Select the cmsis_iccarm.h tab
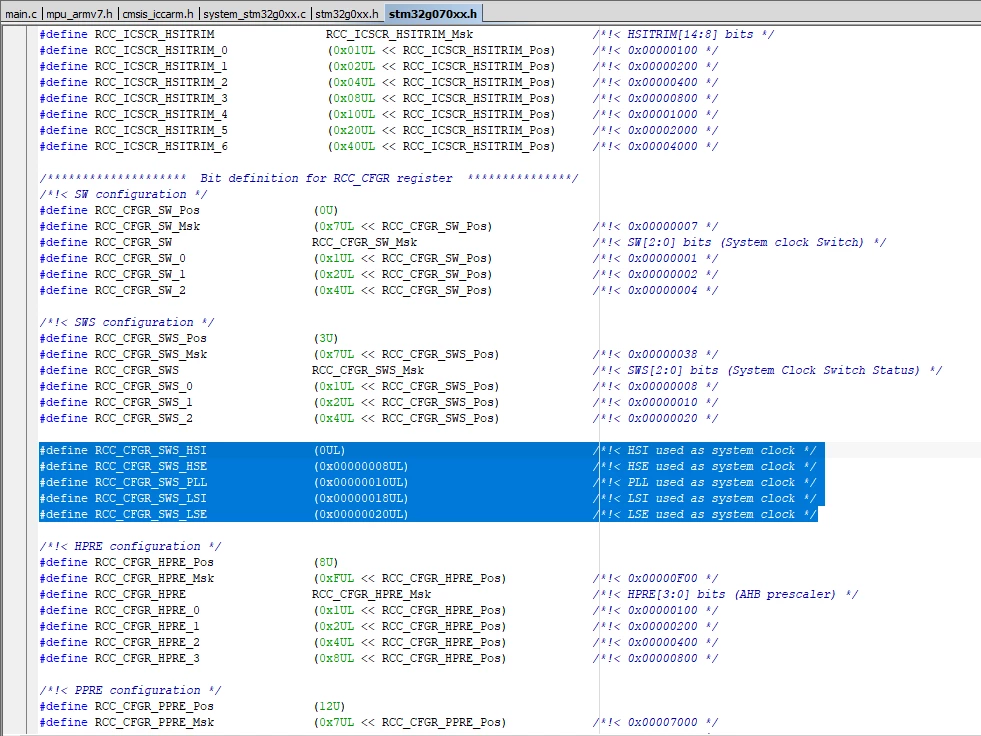Screen dimensions: 981x736 click(x=158, y=13)
